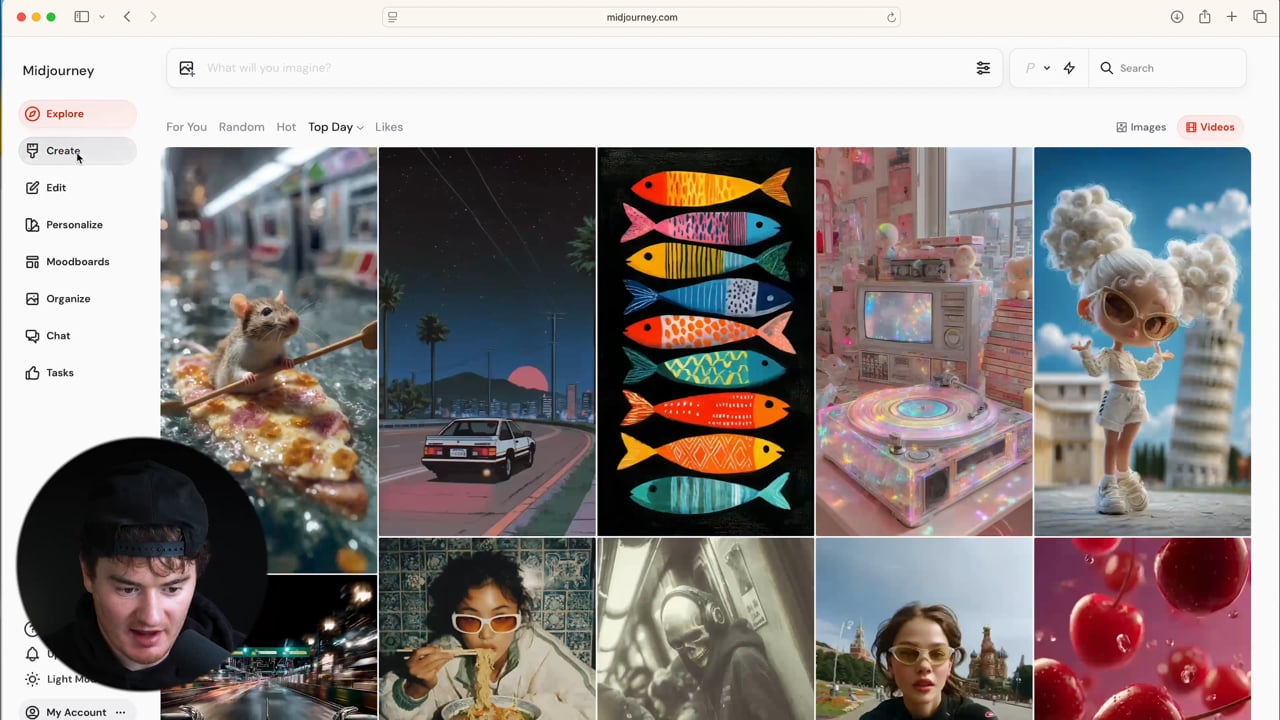Open Safari sidebar options chevron
Screen dimensions: 1280x720
[x=101, y=17]
